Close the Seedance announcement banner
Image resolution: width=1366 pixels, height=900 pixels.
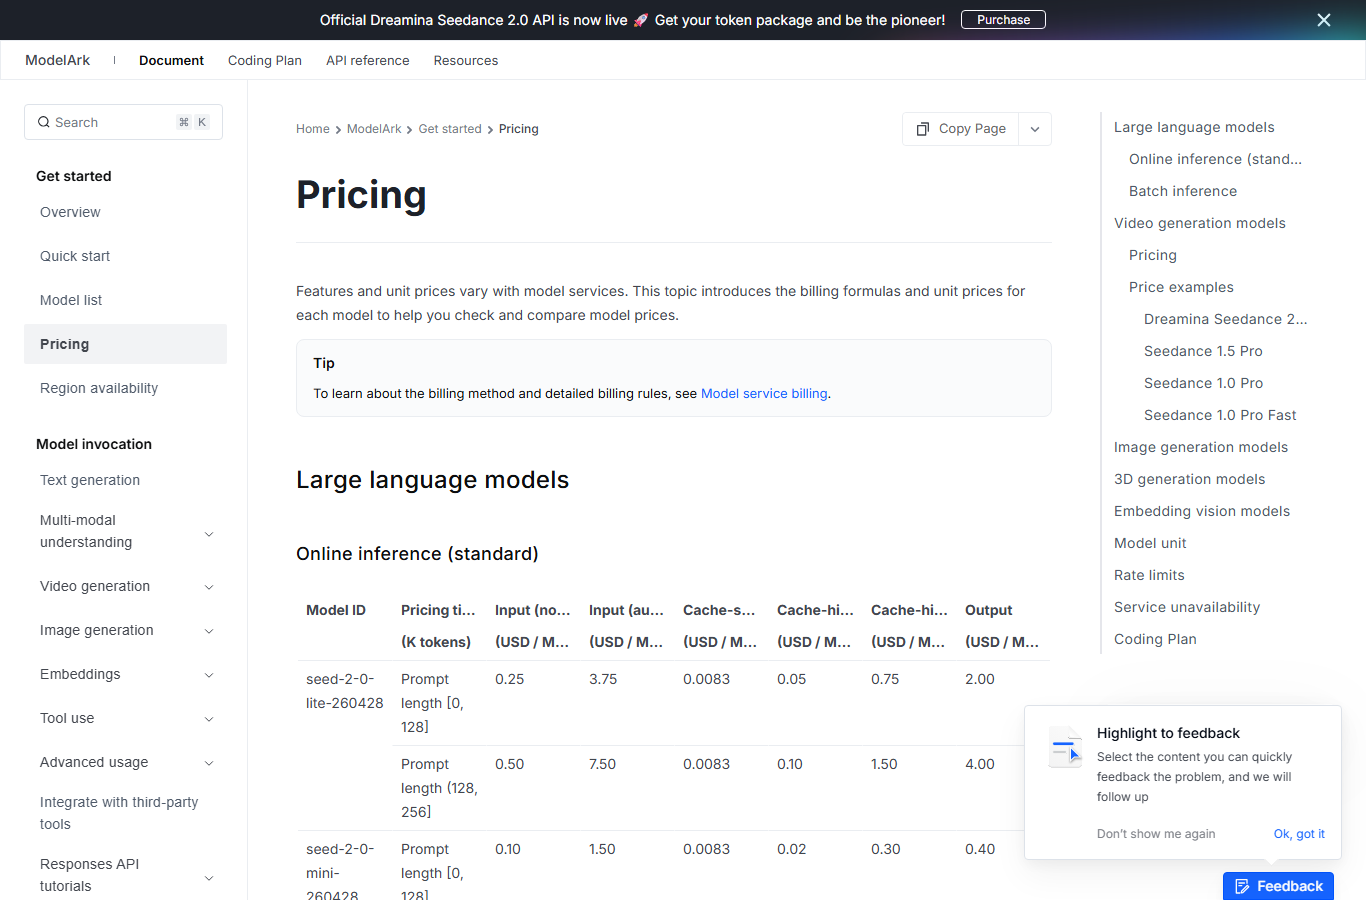click(x=1324, y=20)
